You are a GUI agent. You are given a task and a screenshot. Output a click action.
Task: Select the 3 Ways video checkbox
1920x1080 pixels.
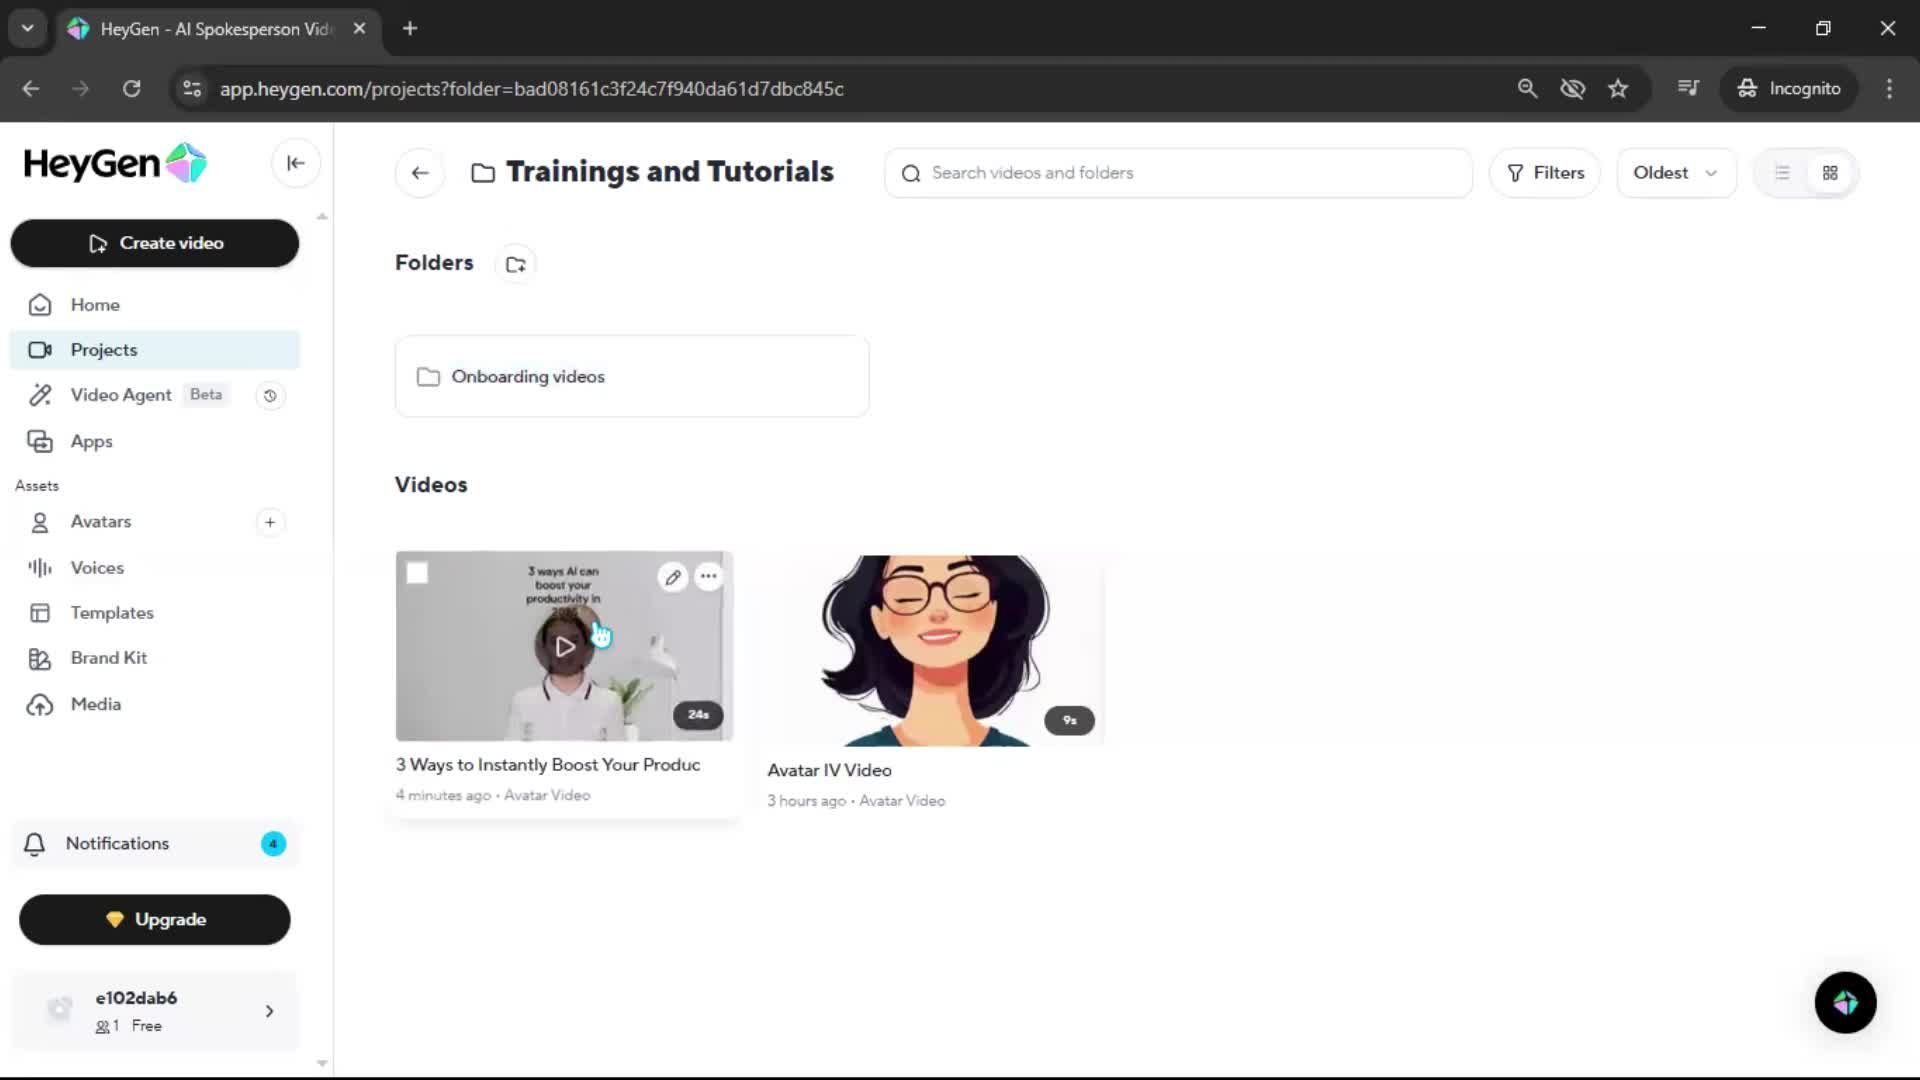(417, 573)
